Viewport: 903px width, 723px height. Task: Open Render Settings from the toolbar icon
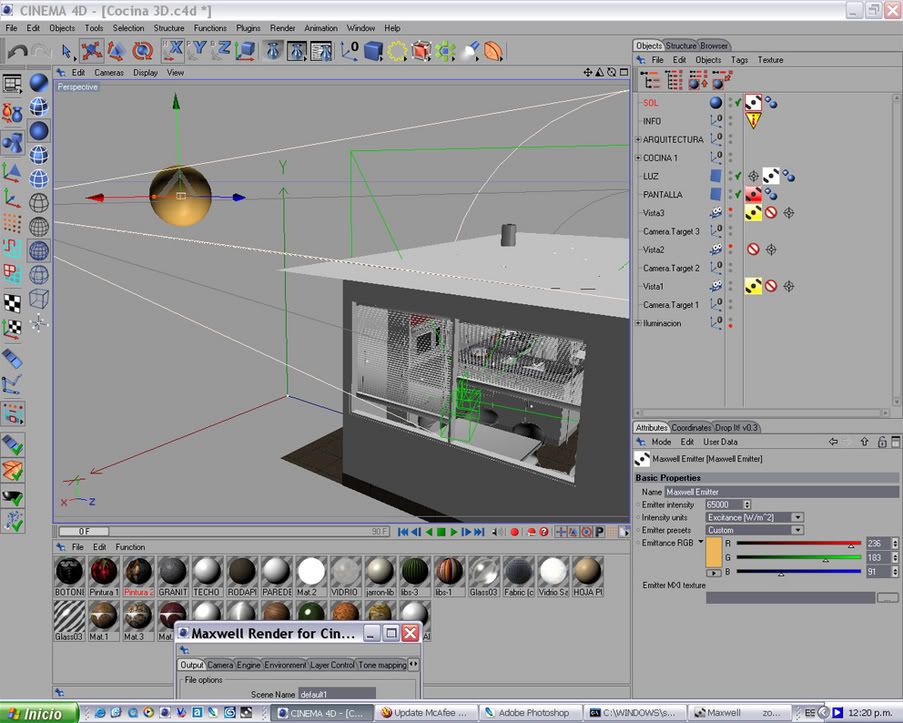pyautogui.click(x=321, y=51)
